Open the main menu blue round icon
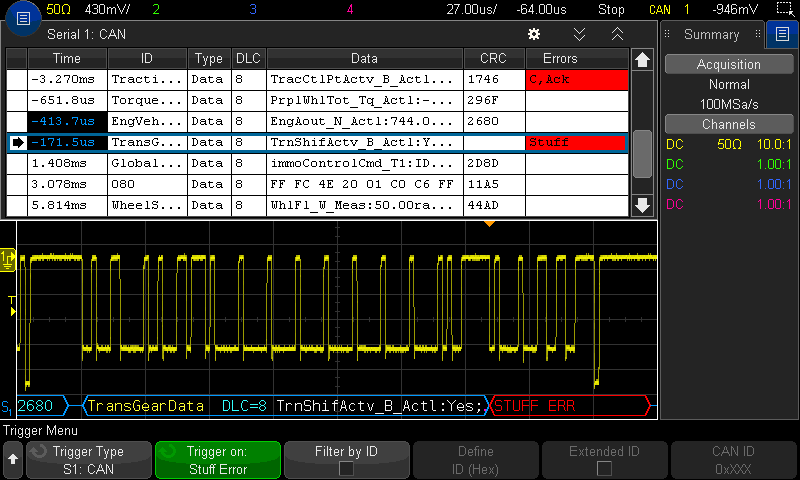The height and width of the screenshot is (480, 800). [23, 19]
